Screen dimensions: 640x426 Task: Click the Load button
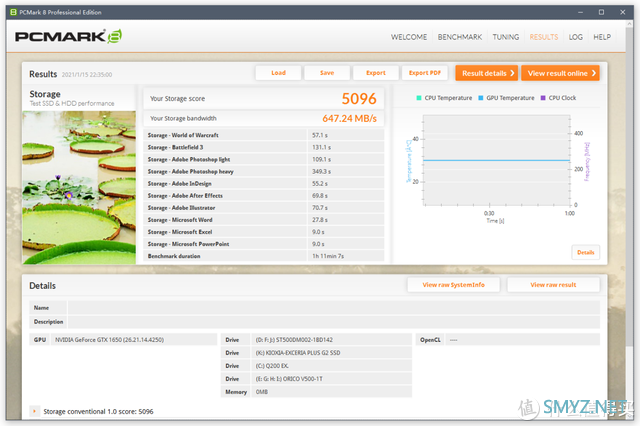[x=278, y=73]
